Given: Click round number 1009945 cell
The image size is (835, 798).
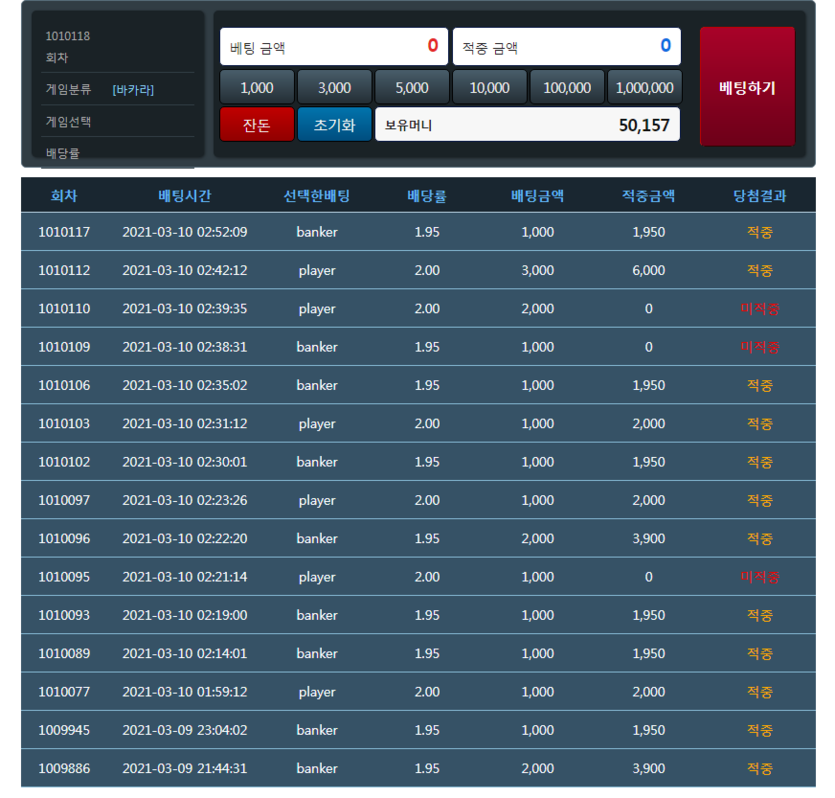Looking at the screenshot, I should point(64,730).
